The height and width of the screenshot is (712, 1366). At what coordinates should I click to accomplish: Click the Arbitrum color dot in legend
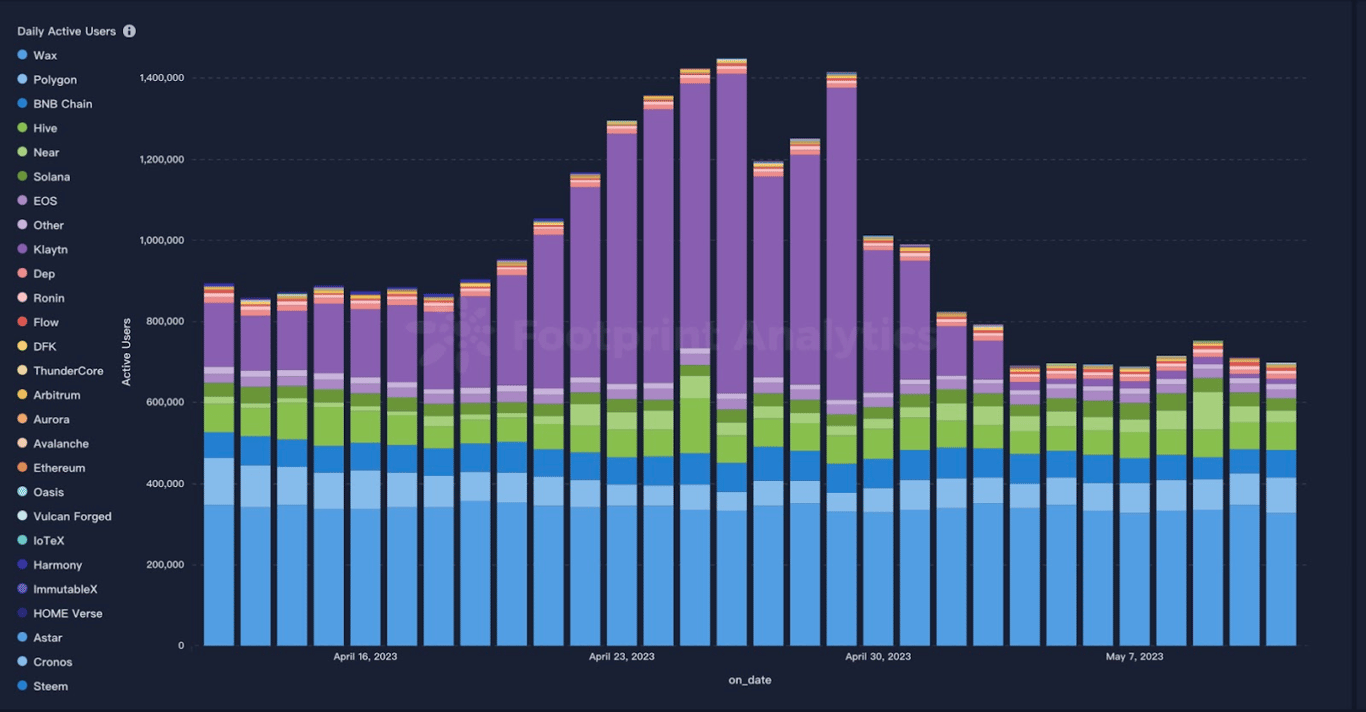23,395
